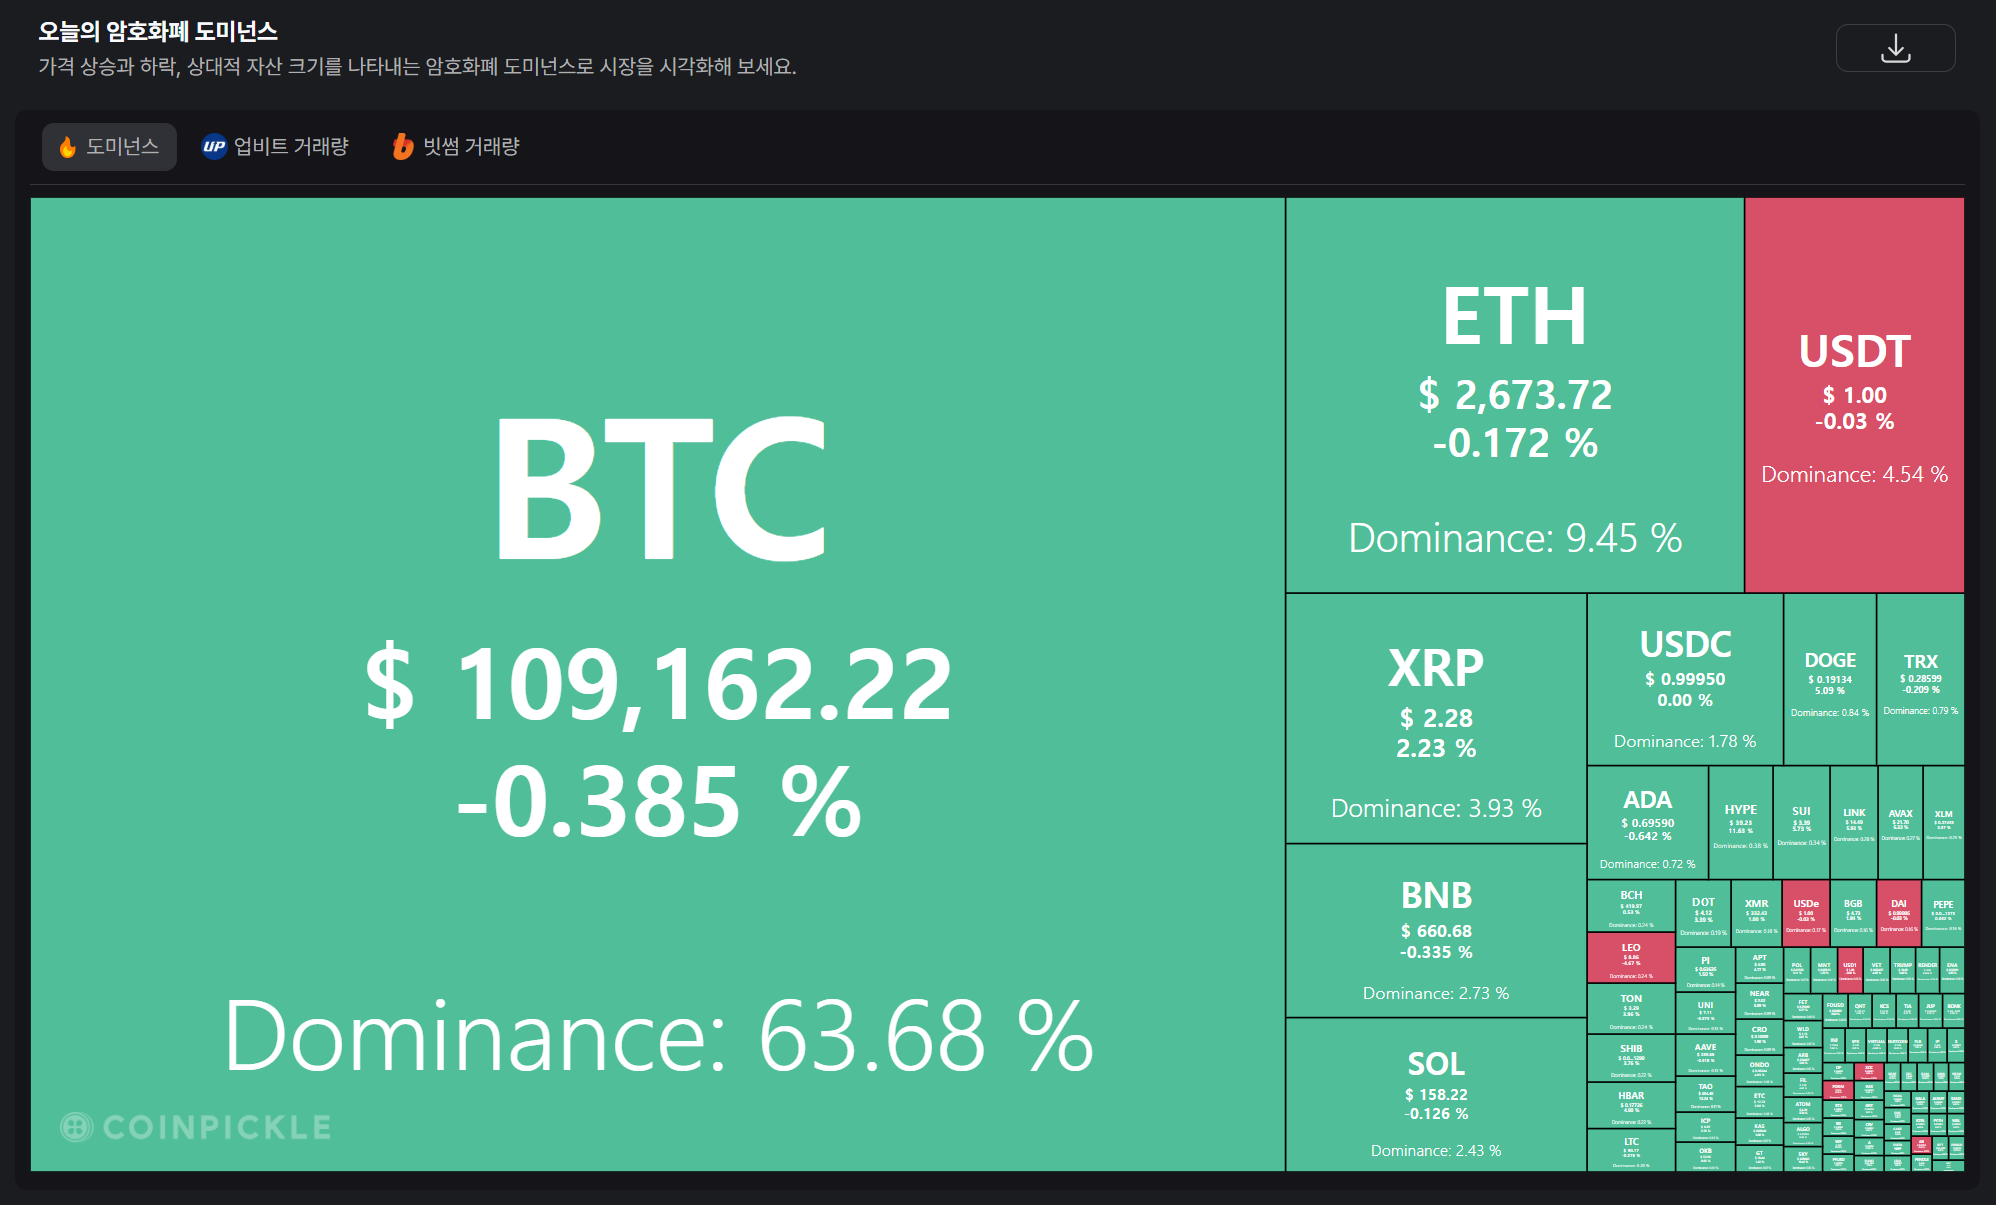
Task: Click the DOGE tile
Action: tap(1830, 680)
